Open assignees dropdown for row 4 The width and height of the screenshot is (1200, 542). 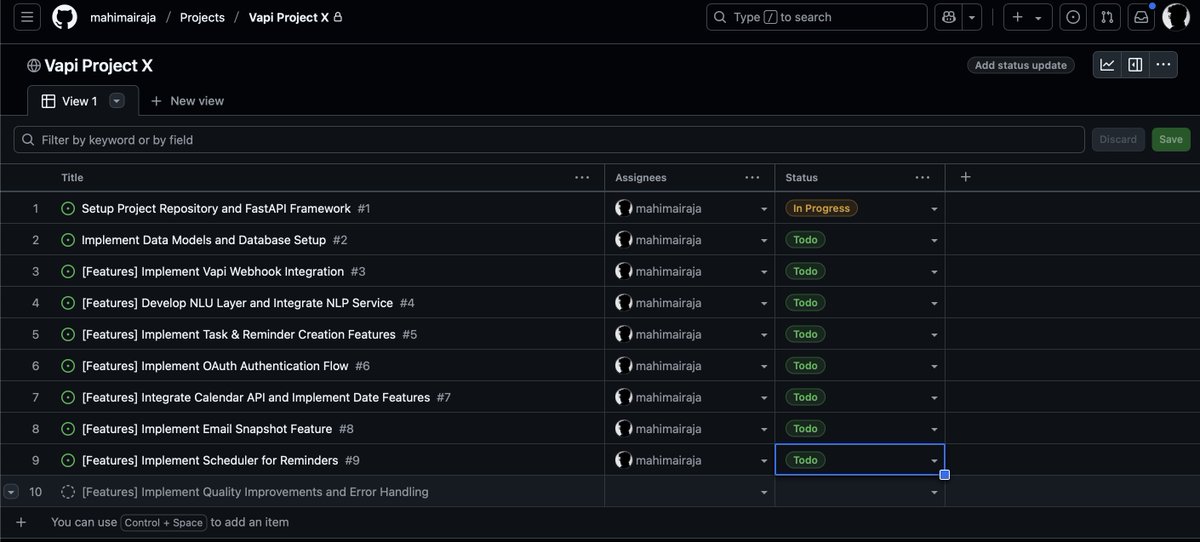click(x=764, y=303)
